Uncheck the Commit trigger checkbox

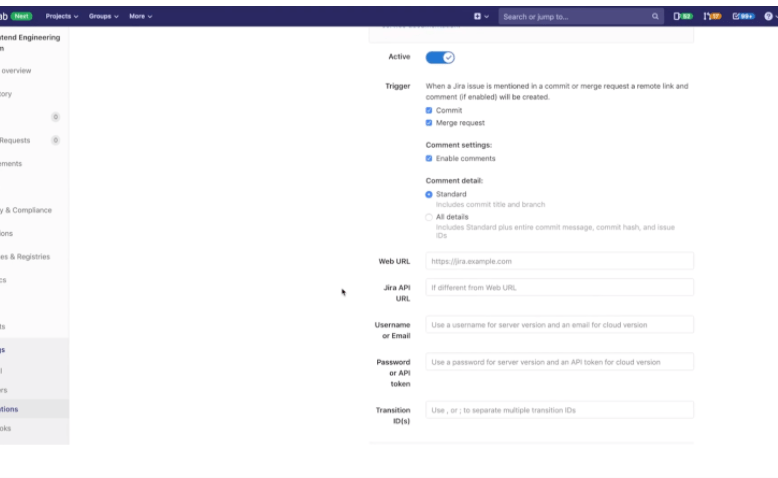tap(429, 110)
